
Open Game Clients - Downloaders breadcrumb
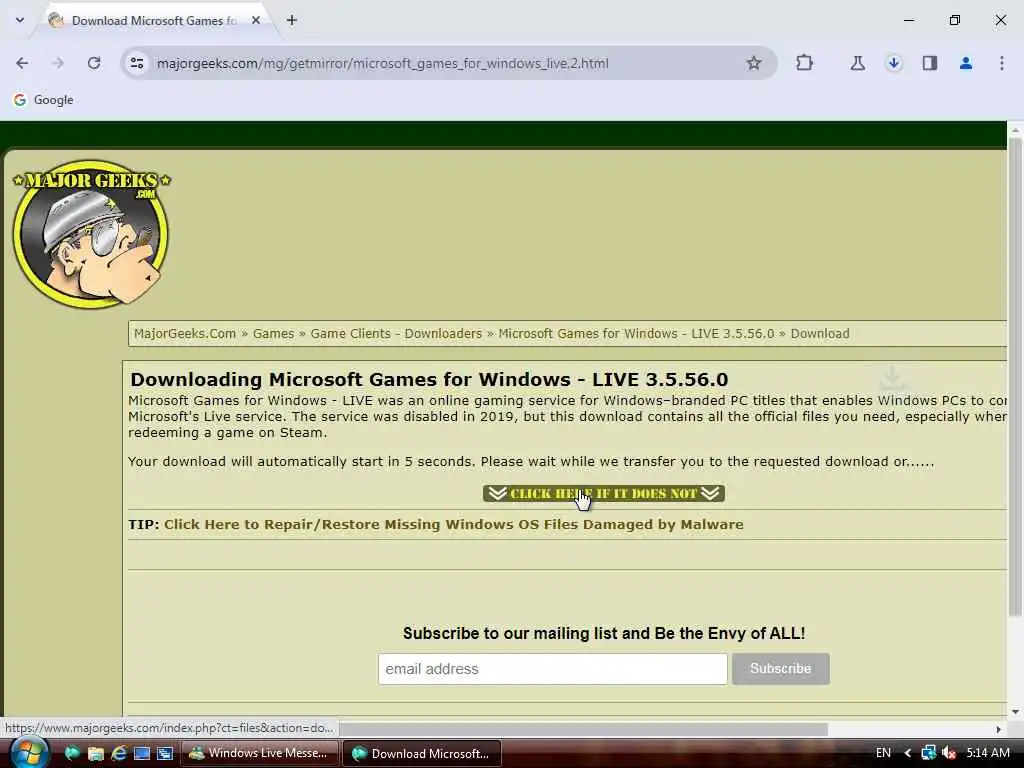click(396, 334)
